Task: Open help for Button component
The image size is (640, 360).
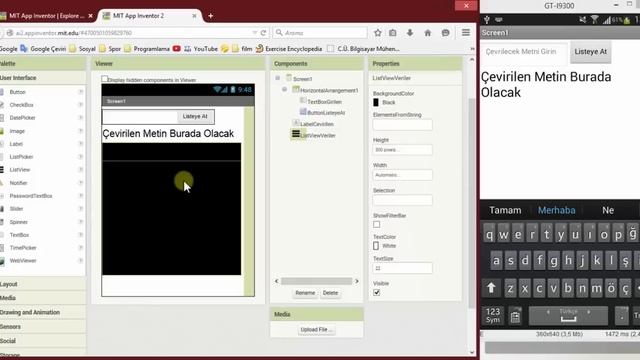Action: (x=81, y=92)
